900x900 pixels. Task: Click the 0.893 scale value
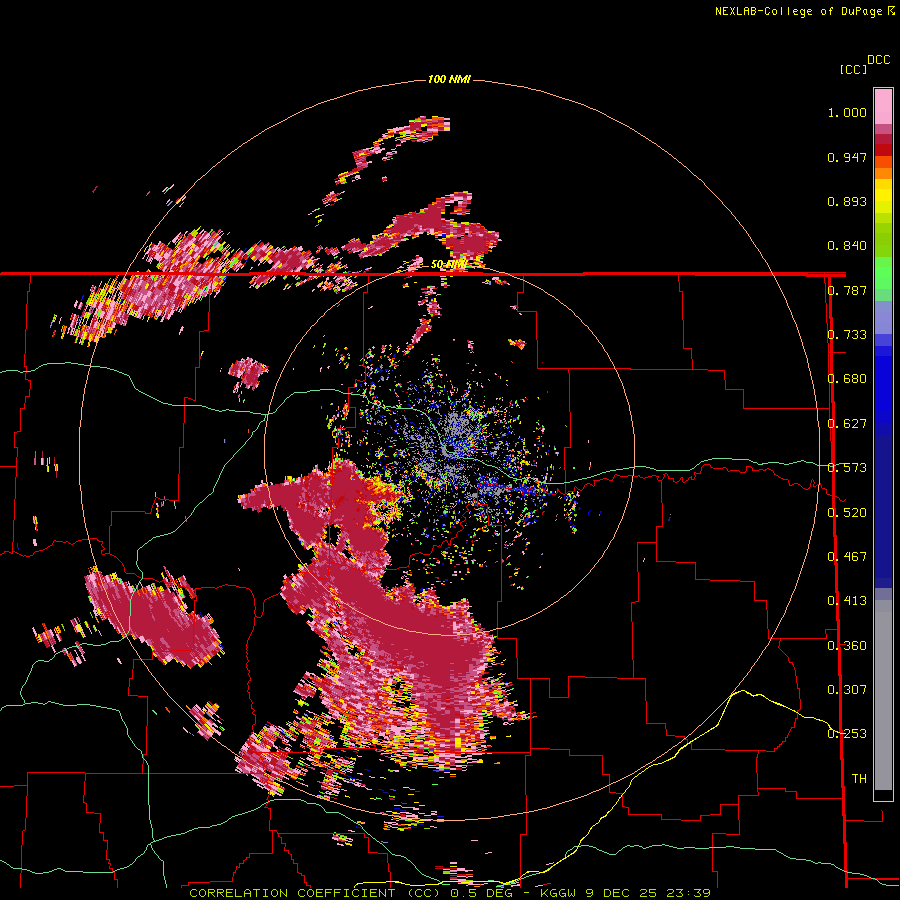[847, 201]
